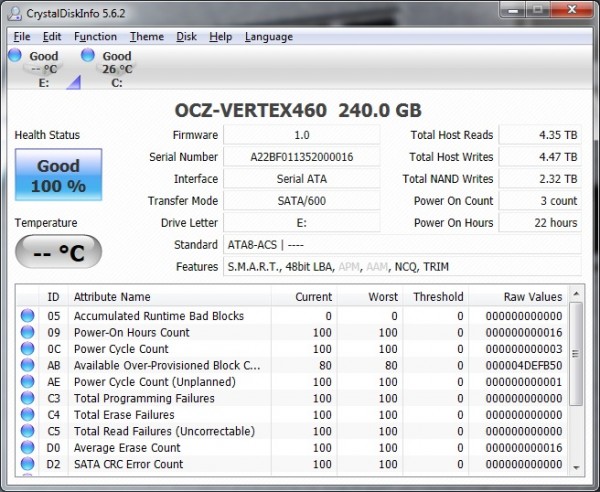
Task: Open the Edit menu
Action: (52, 37)
